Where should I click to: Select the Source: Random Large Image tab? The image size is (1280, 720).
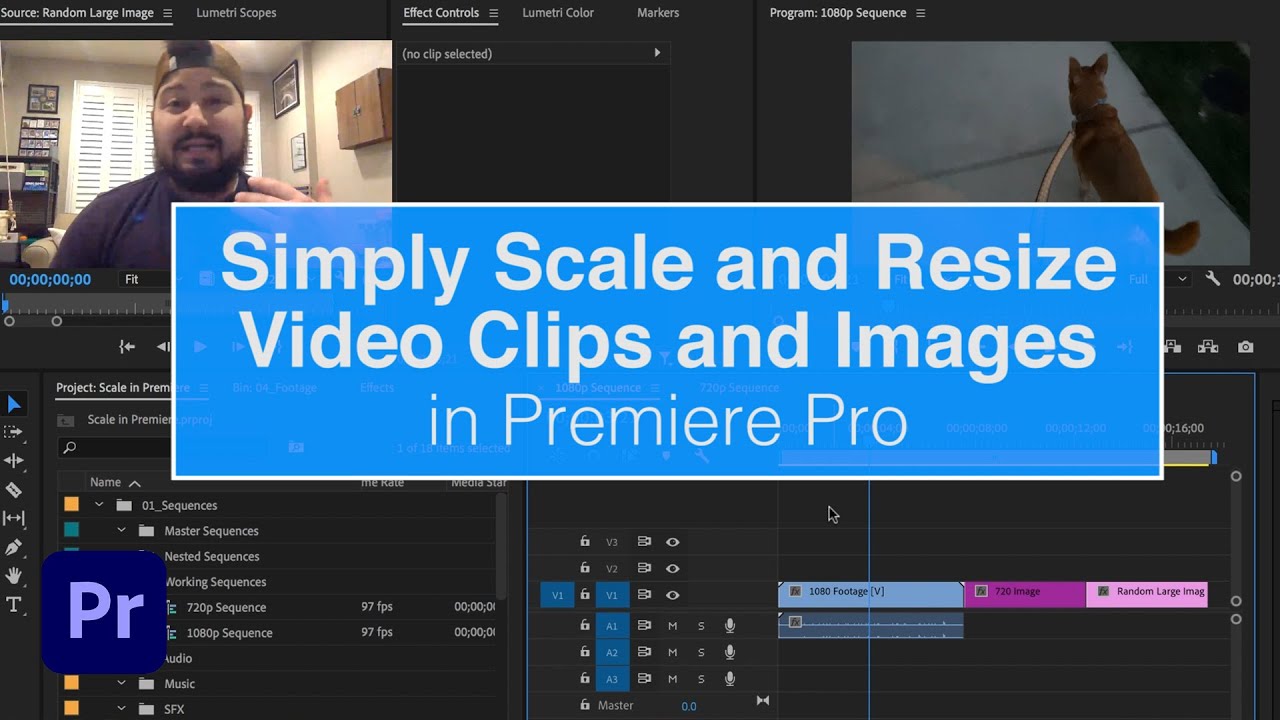(77, 13)
